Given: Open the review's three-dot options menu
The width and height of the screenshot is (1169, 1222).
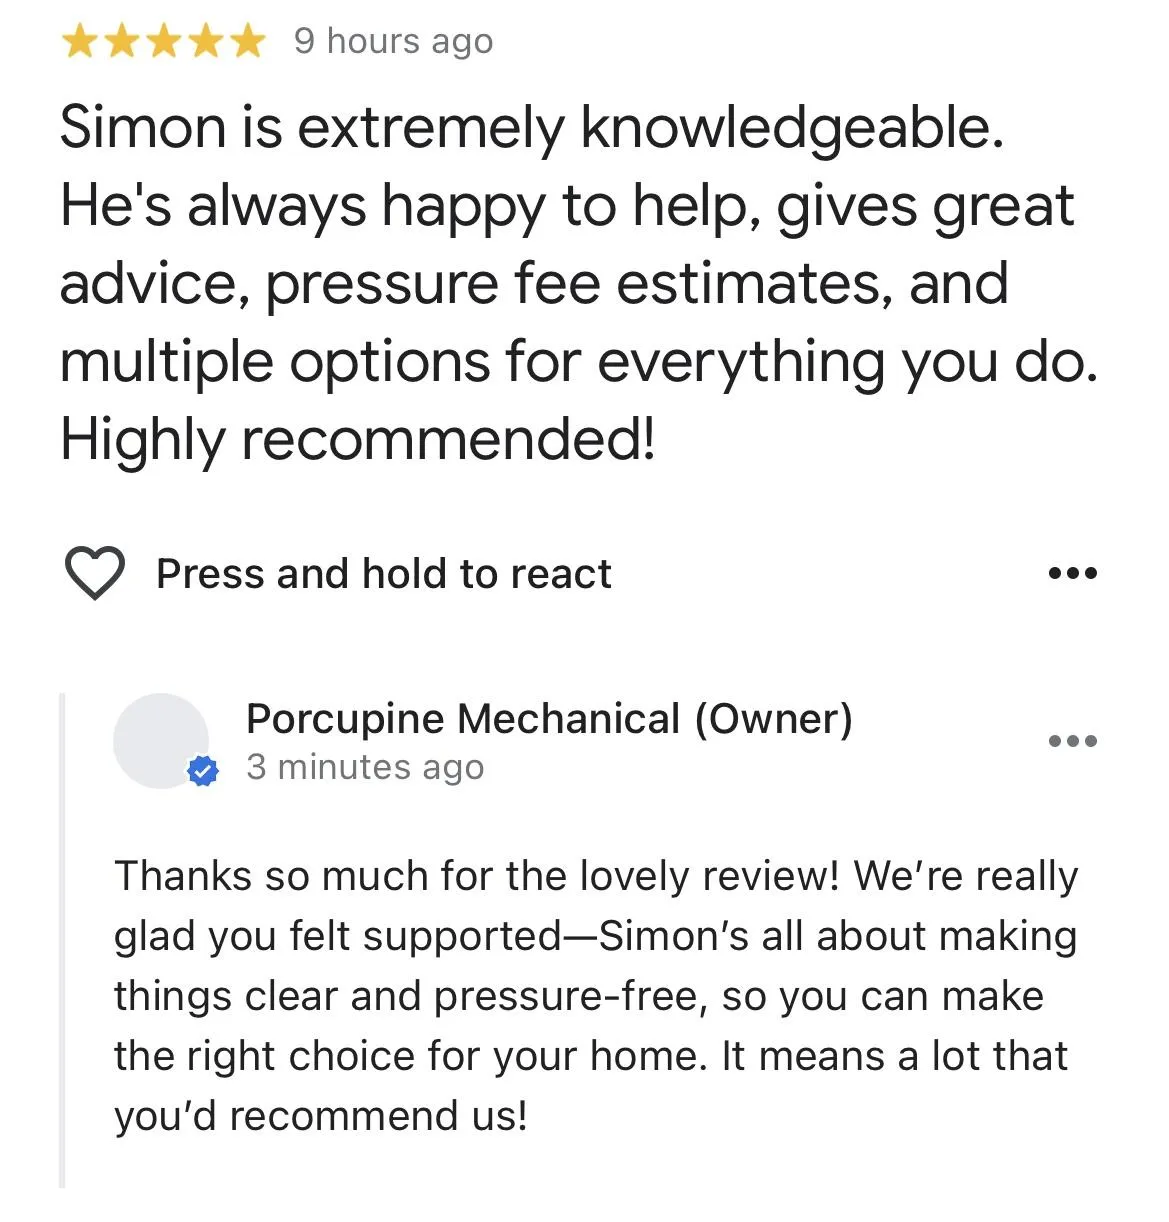Looking at the screenshot, I should pyautogui.click(x=1073, y=573).
